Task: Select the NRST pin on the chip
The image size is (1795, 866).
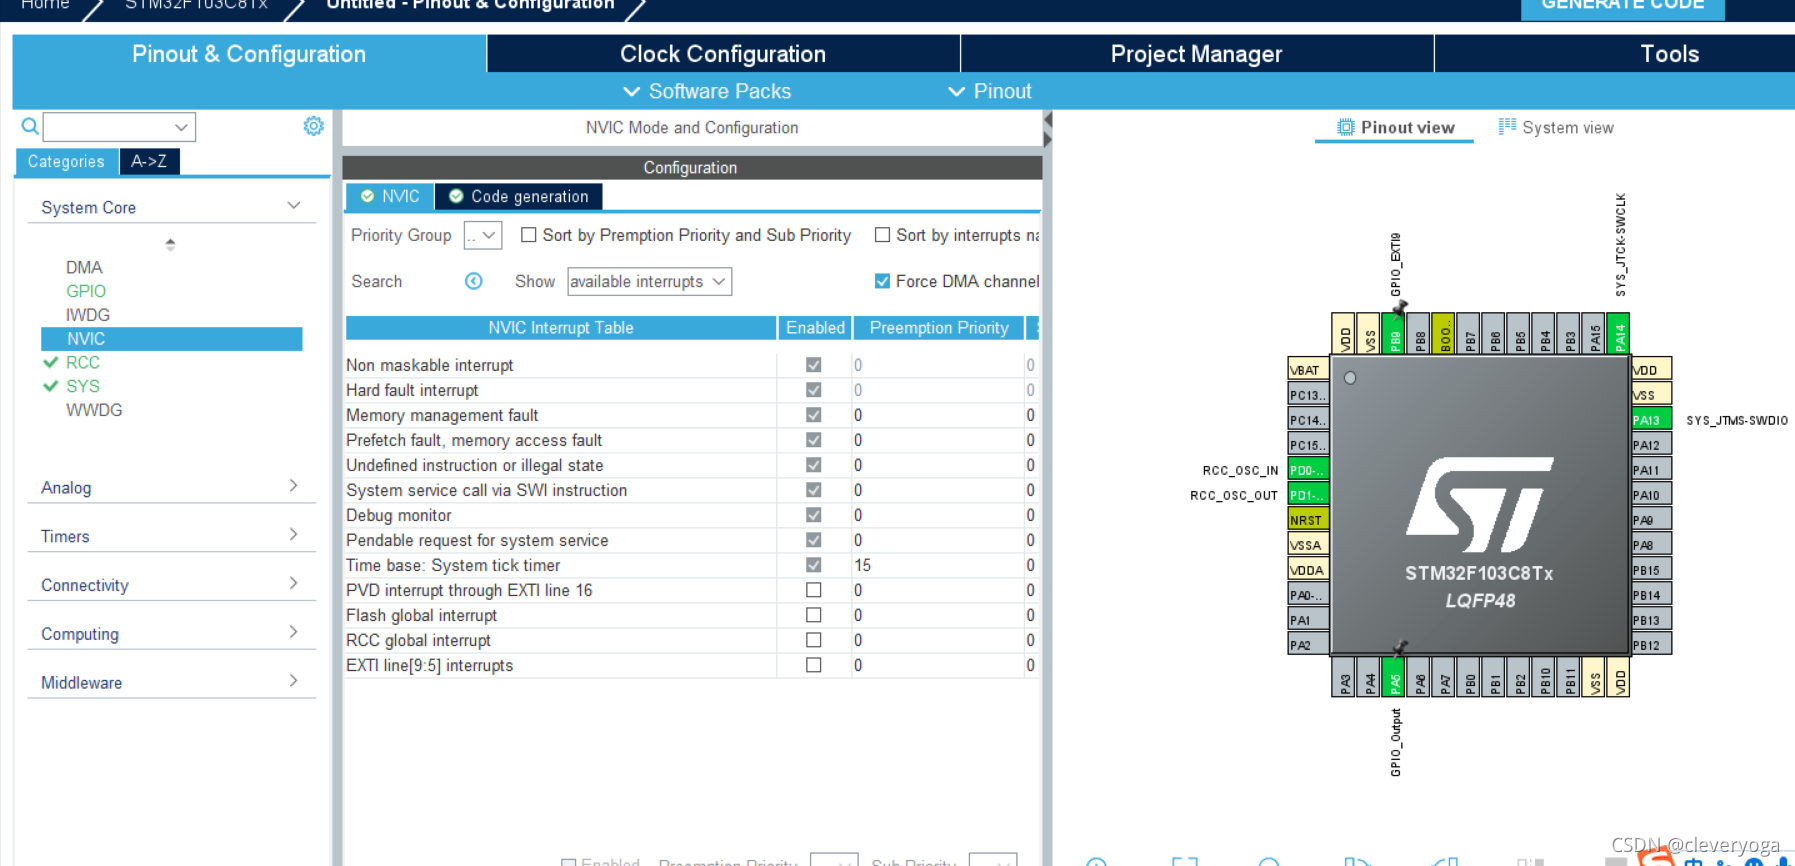Action: (1308, 520)
